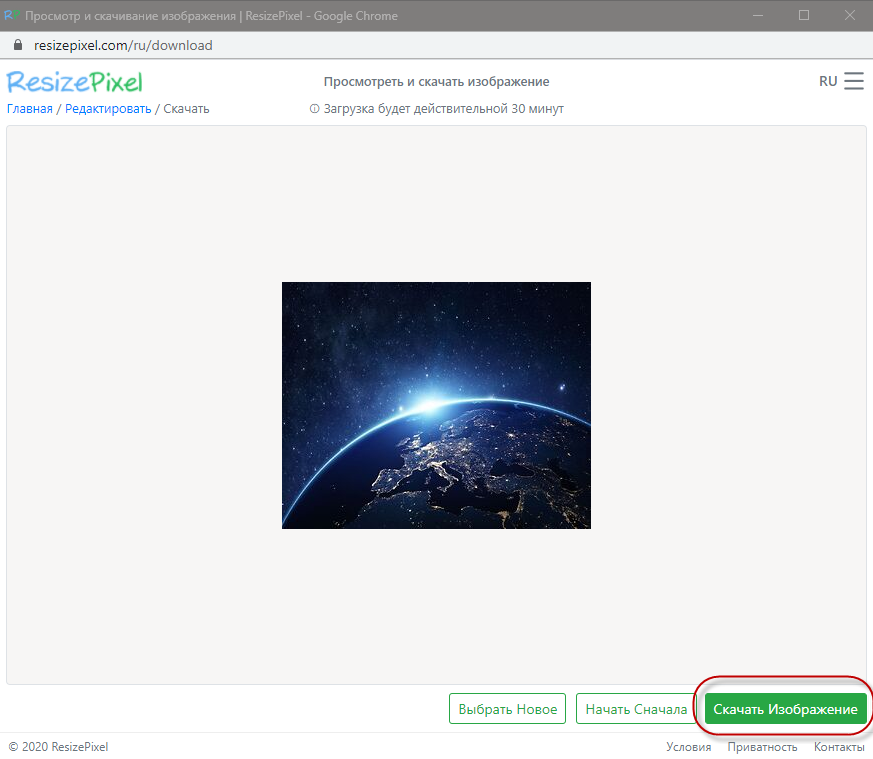Screen dimensions: 873x759
Task: Switch the RU language selector
Action: pos(828,81)
